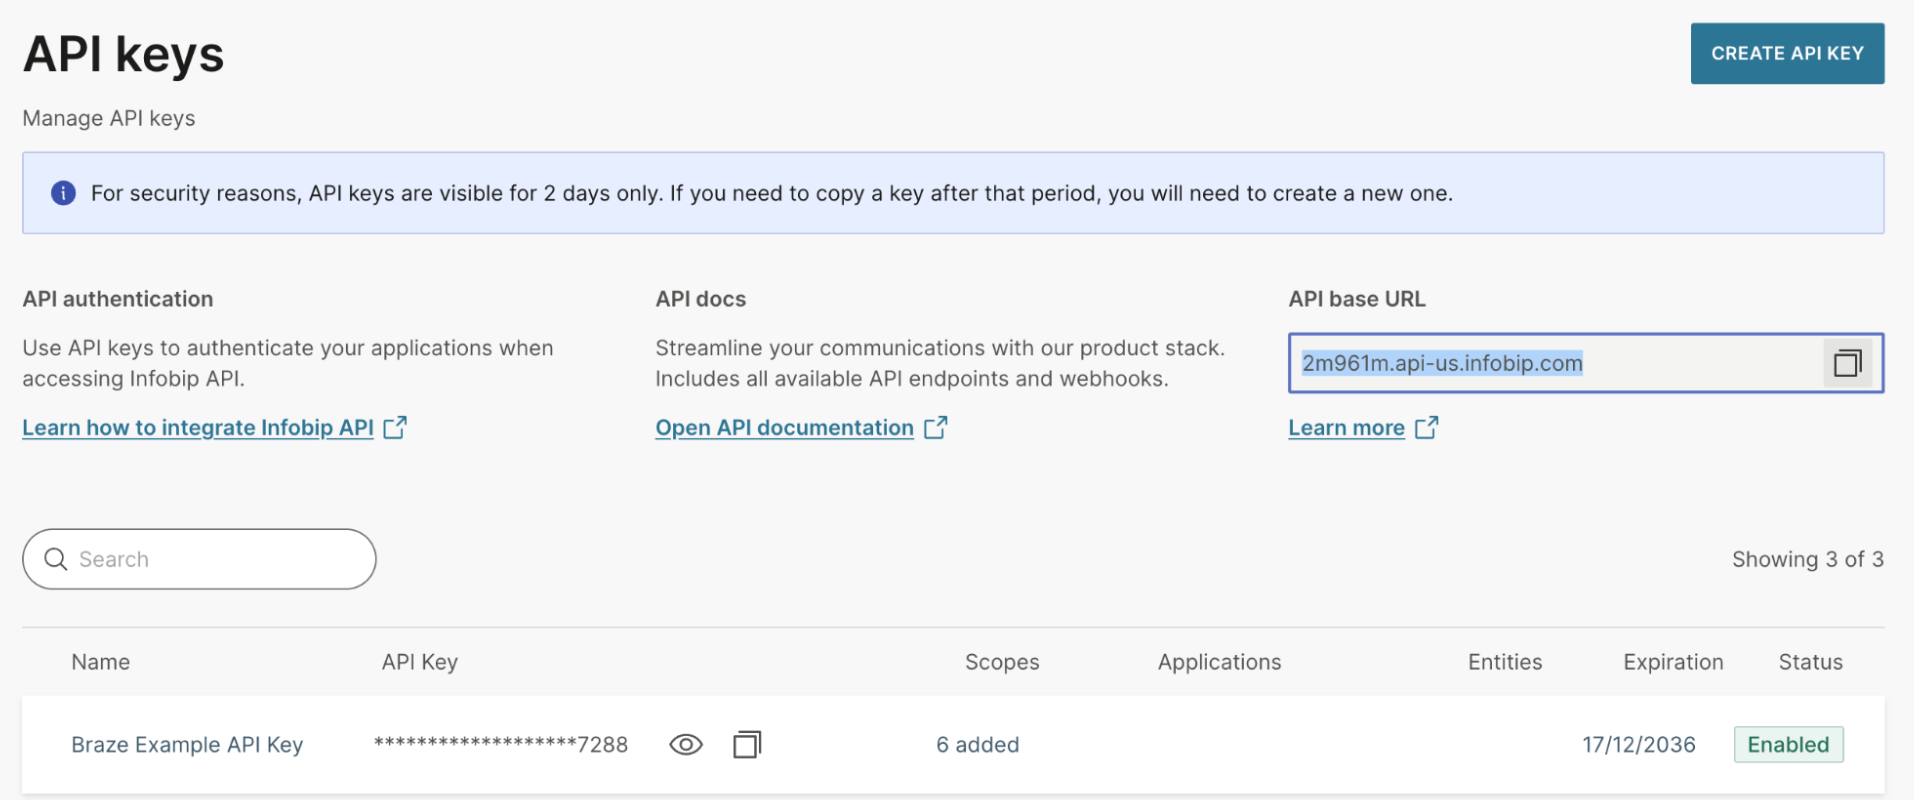Copy the Braze Example API key with its copy icon

pyautogui.click(x=746, y=745)
